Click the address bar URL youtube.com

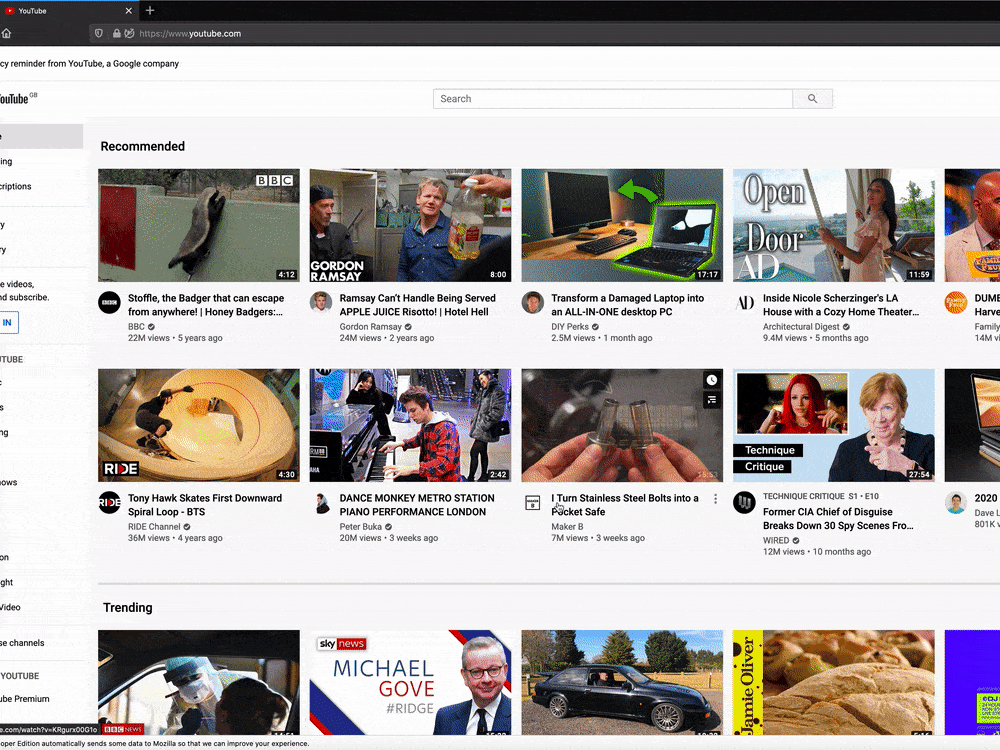pos(190,34)
